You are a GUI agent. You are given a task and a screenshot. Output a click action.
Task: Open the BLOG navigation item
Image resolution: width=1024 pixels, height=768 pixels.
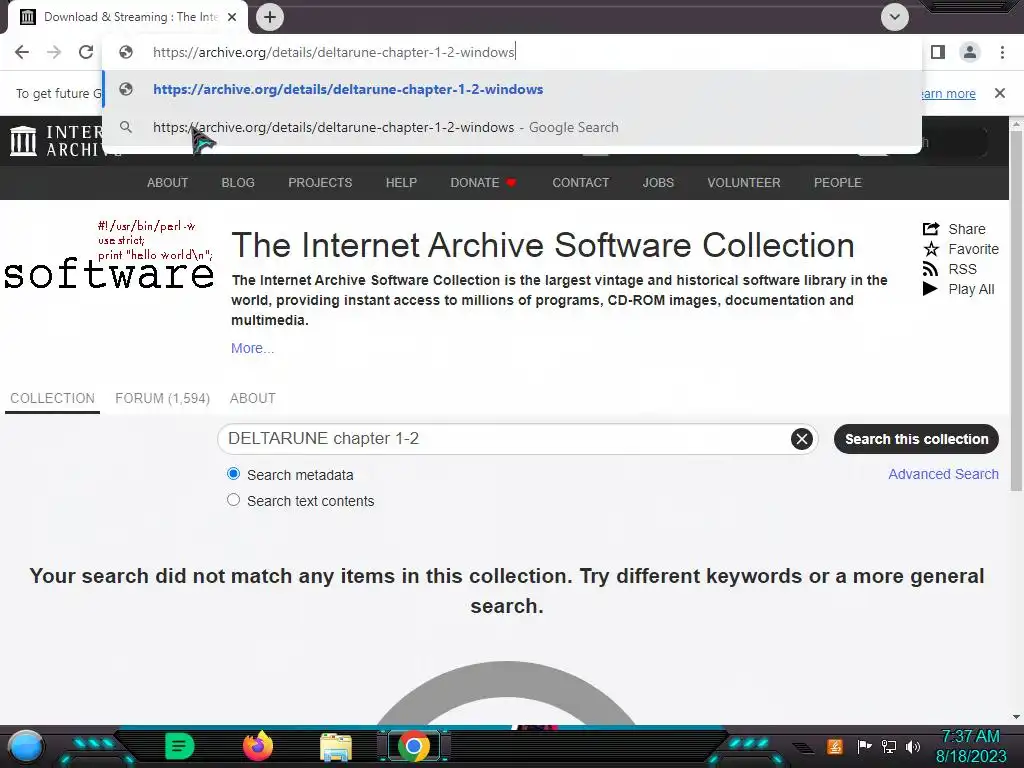238,183
